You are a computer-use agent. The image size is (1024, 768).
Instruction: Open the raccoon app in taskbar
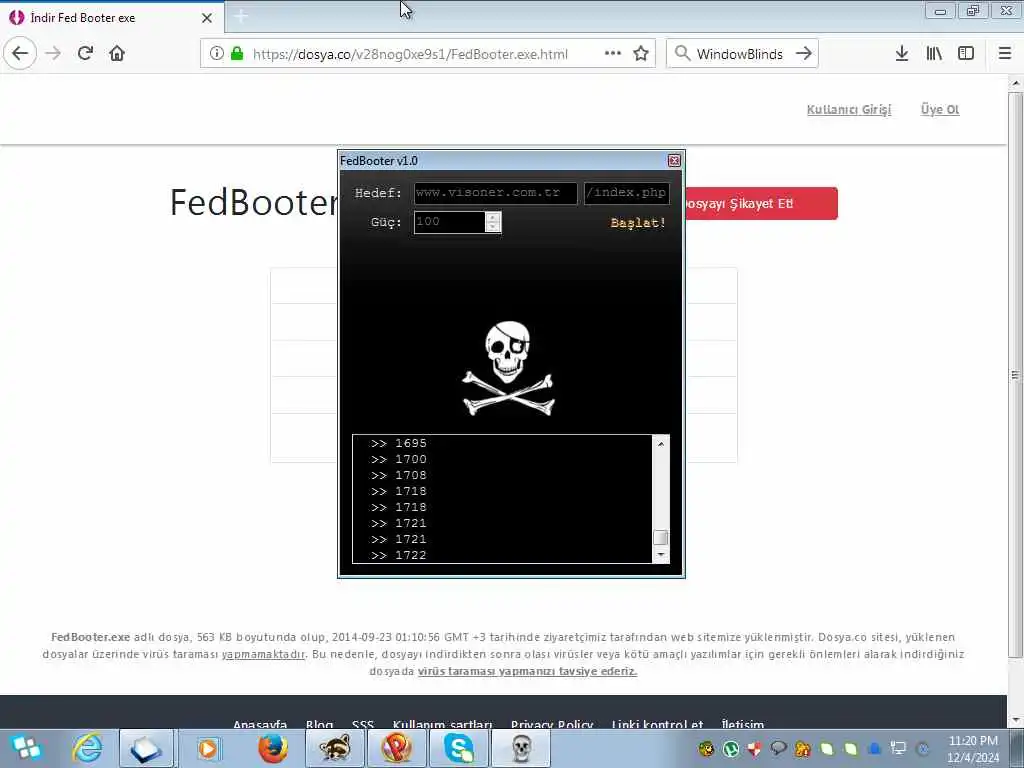(334, 748)
